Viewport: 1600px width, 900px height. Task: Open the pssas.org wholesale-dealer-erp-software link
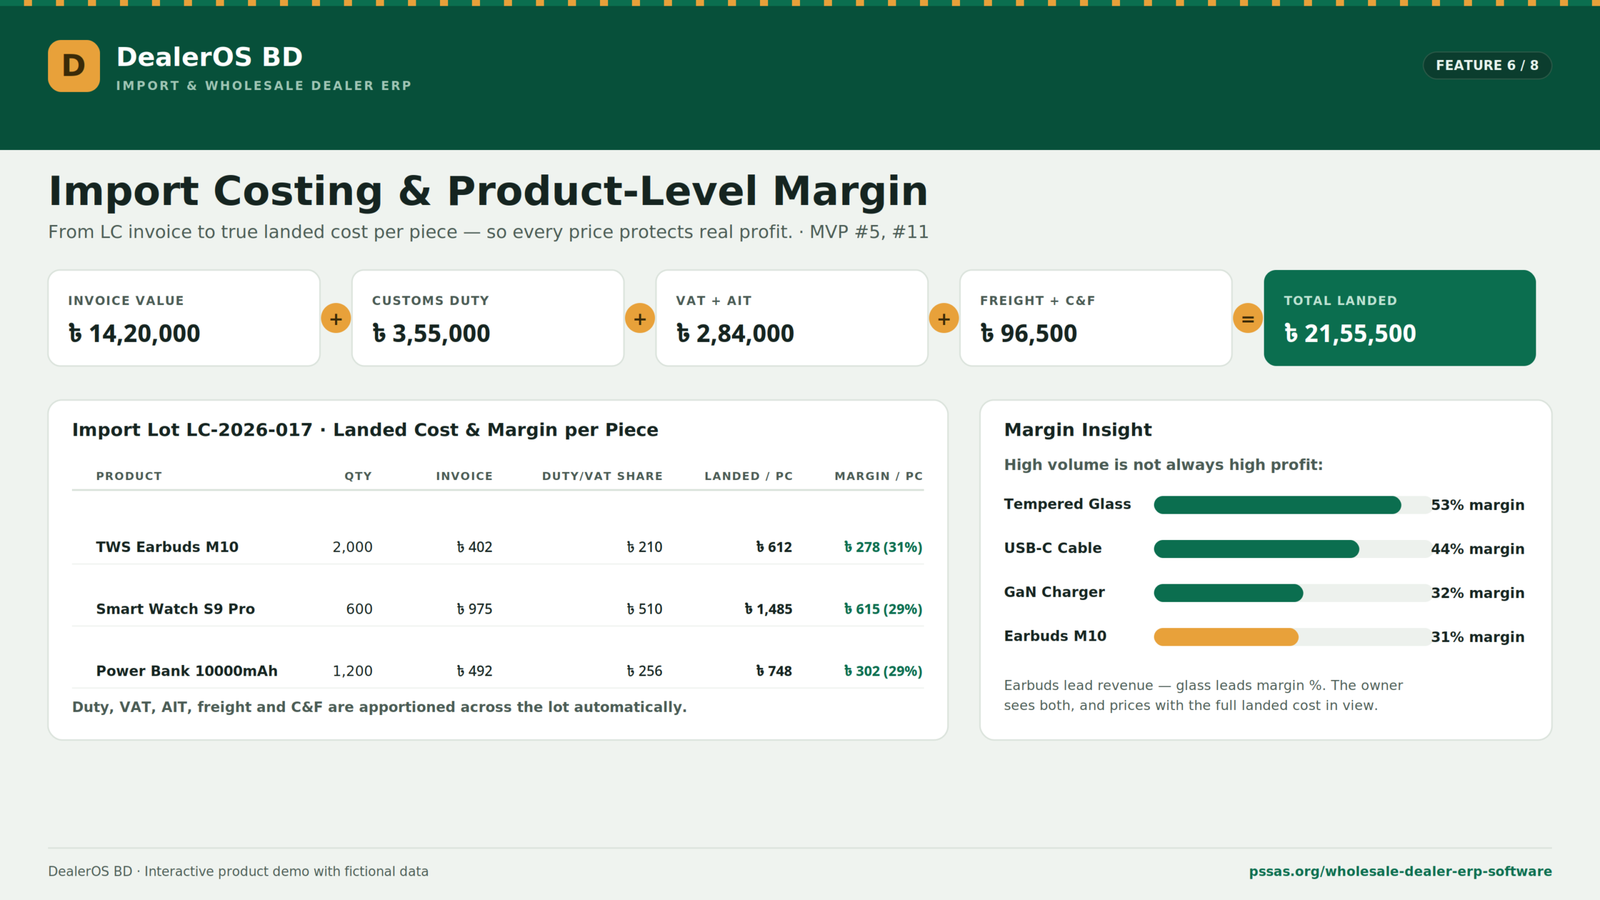point(1400,871)
